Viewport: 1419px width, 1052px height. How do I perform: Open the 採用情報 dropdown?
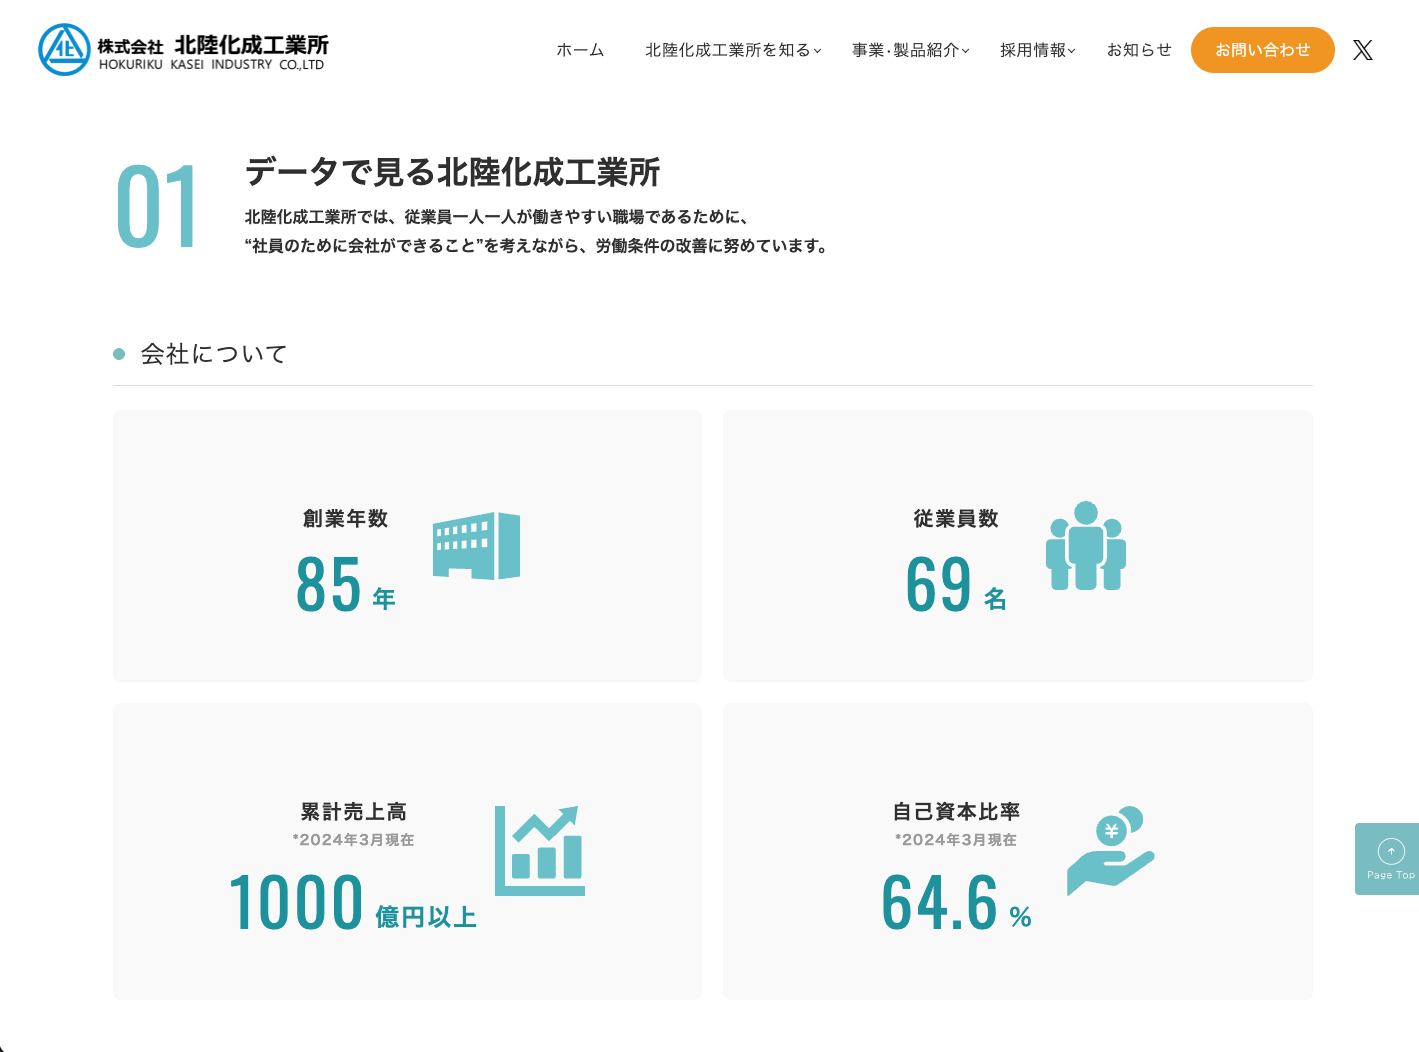click(x=1034, y=50)
